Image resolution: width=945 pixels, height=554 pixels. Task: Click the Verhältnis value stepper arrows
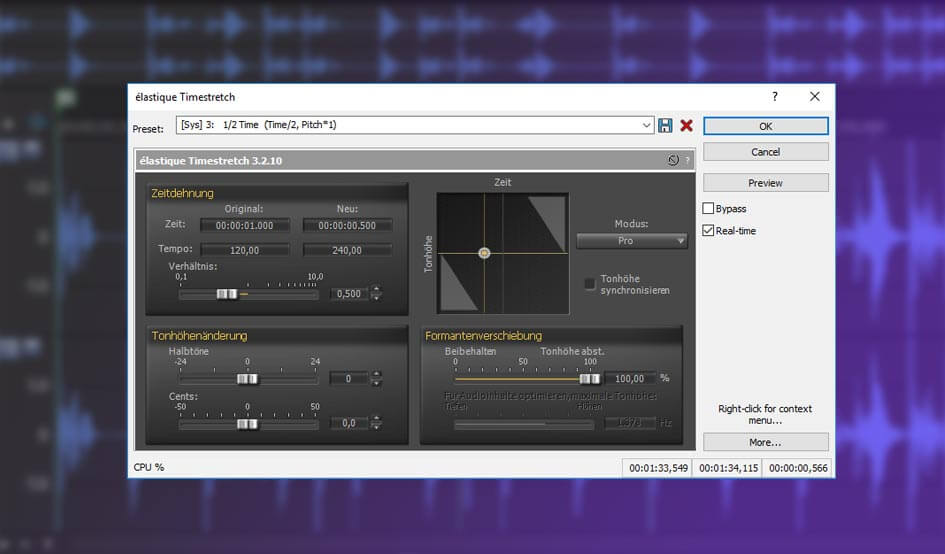(x=376, y=293)
